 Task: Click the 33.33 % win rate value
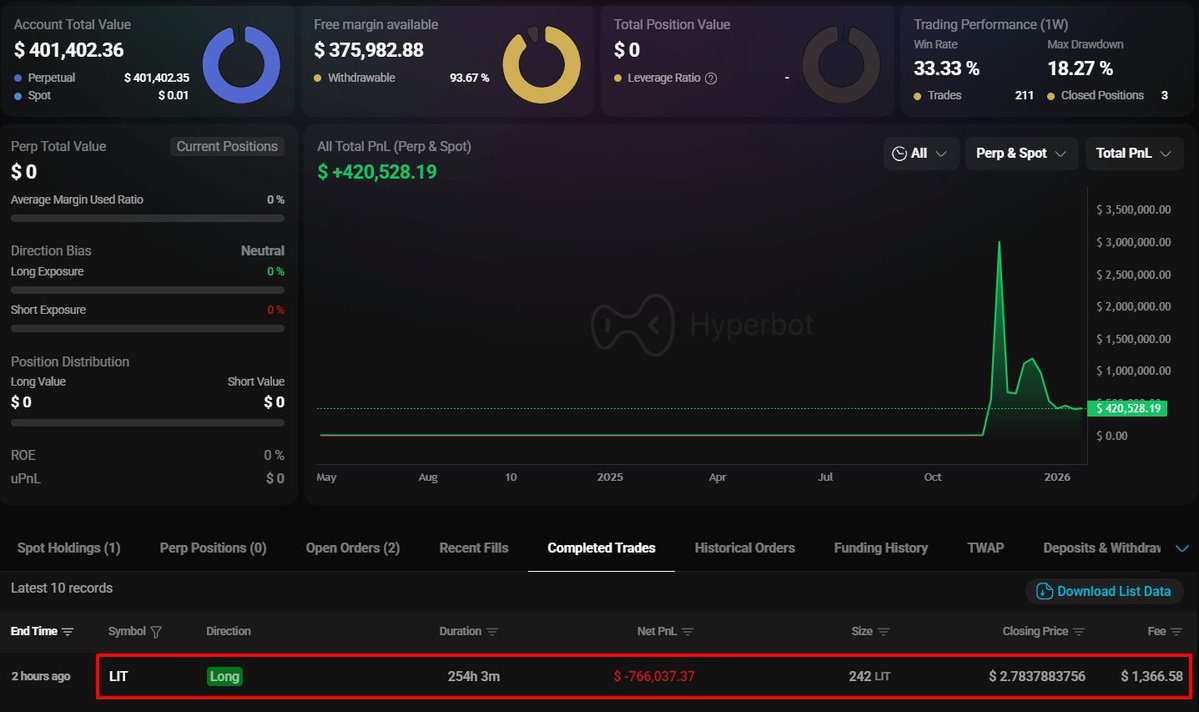coord(947,69)
